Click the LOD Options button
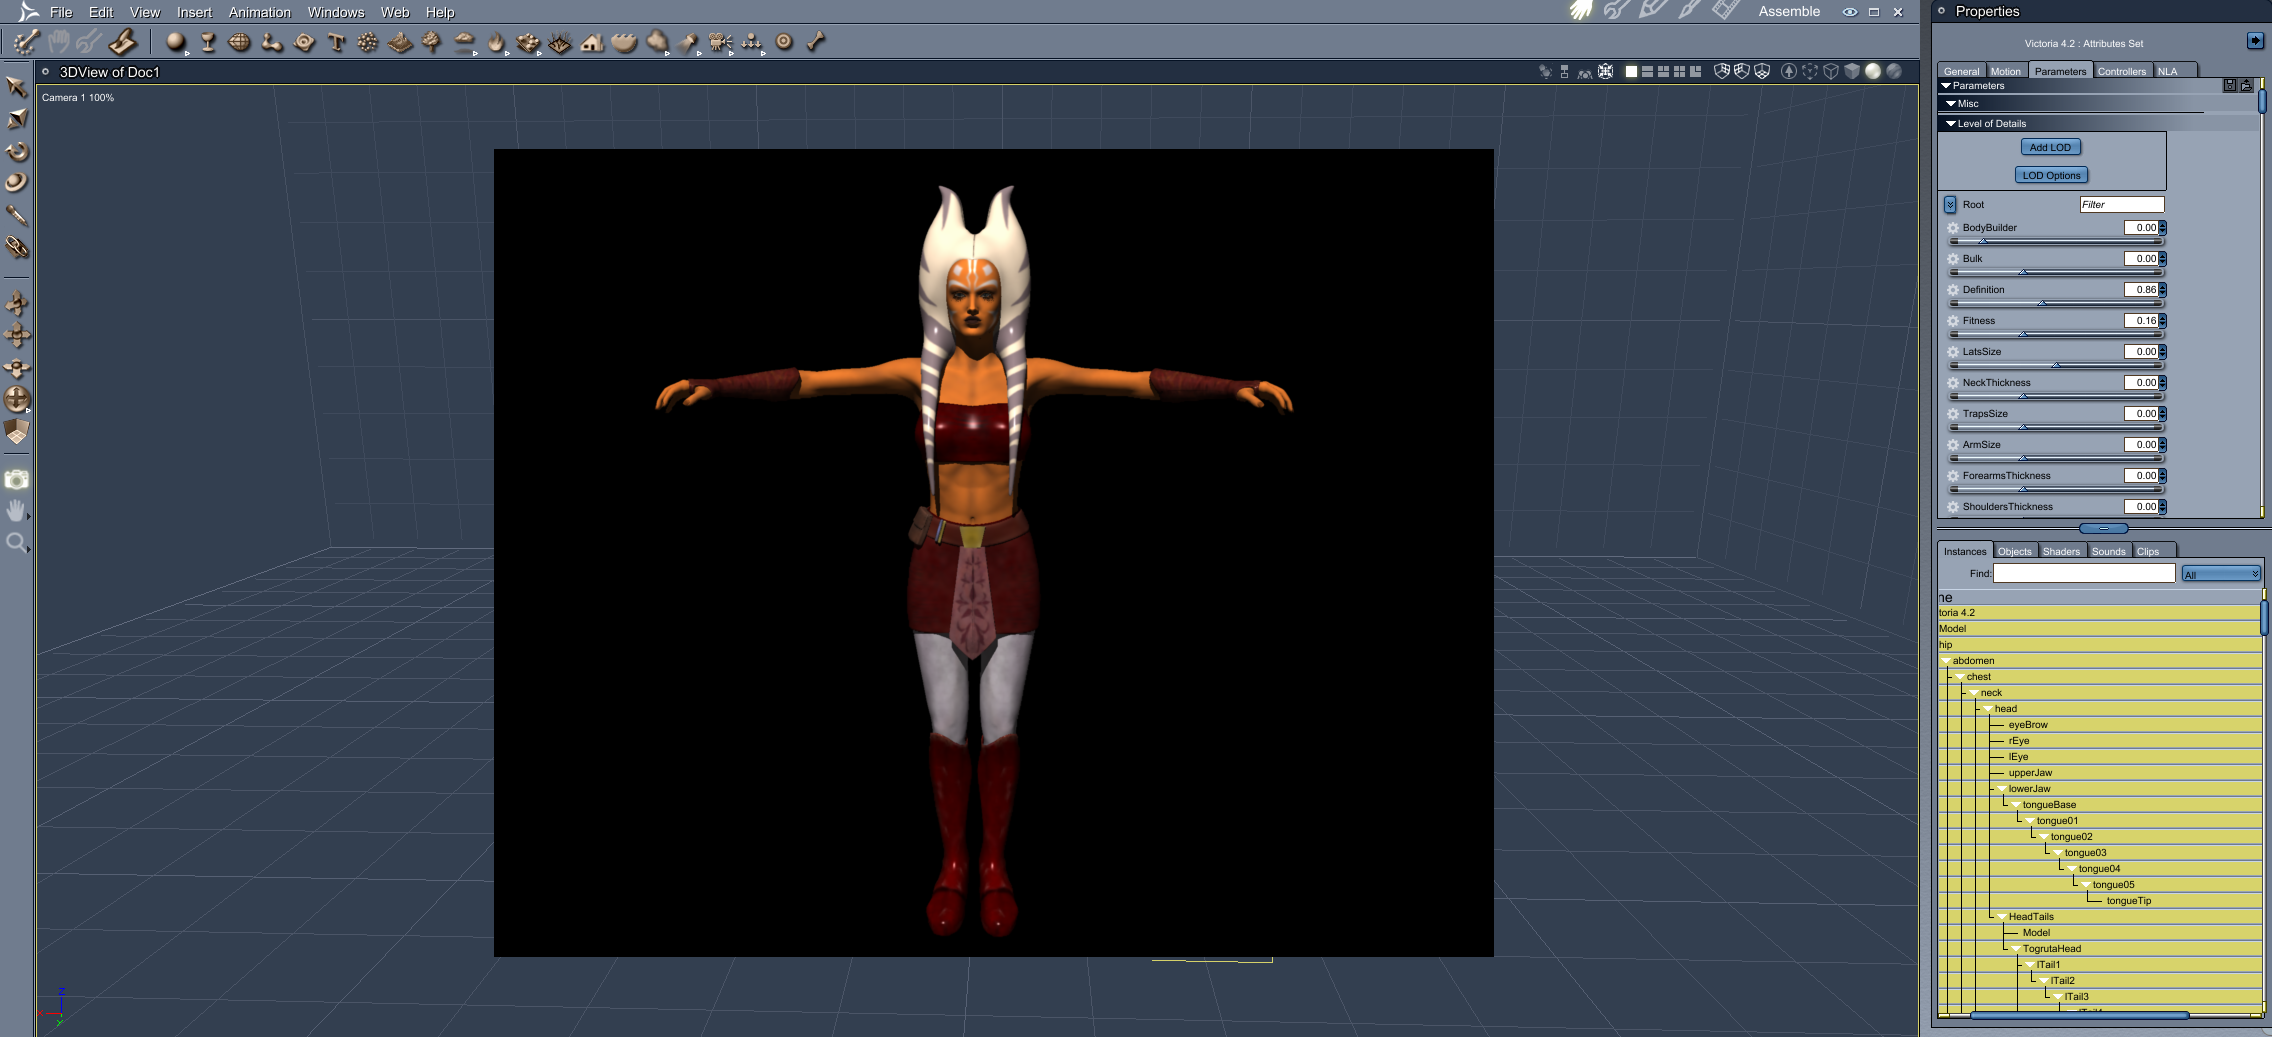This screenshot has height=1037, width=2272. coord(2051,175)
